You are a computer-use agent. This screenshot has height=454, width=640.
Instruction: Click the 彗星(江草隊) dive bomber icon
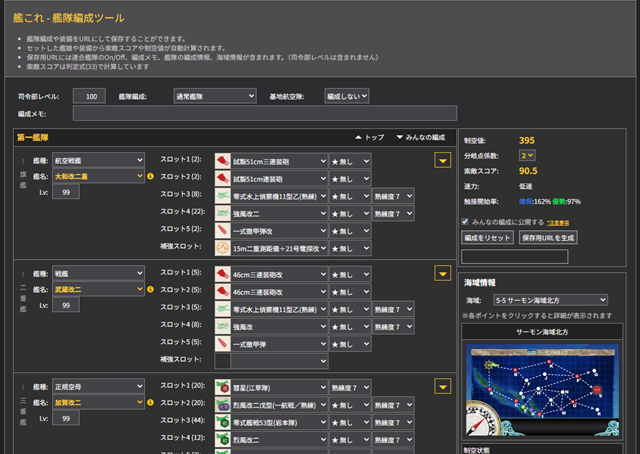[x=225, y=385]
